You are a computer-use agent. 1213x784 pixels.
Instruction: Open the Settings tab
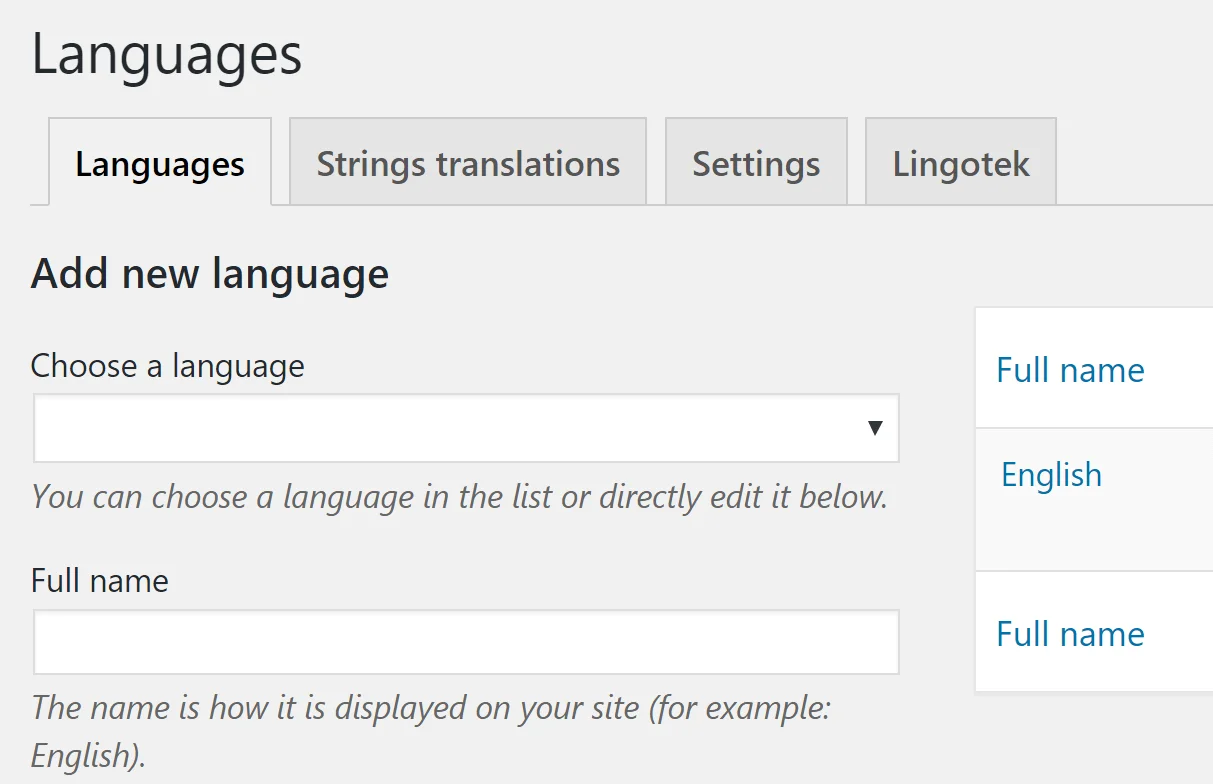pos(756,163)
